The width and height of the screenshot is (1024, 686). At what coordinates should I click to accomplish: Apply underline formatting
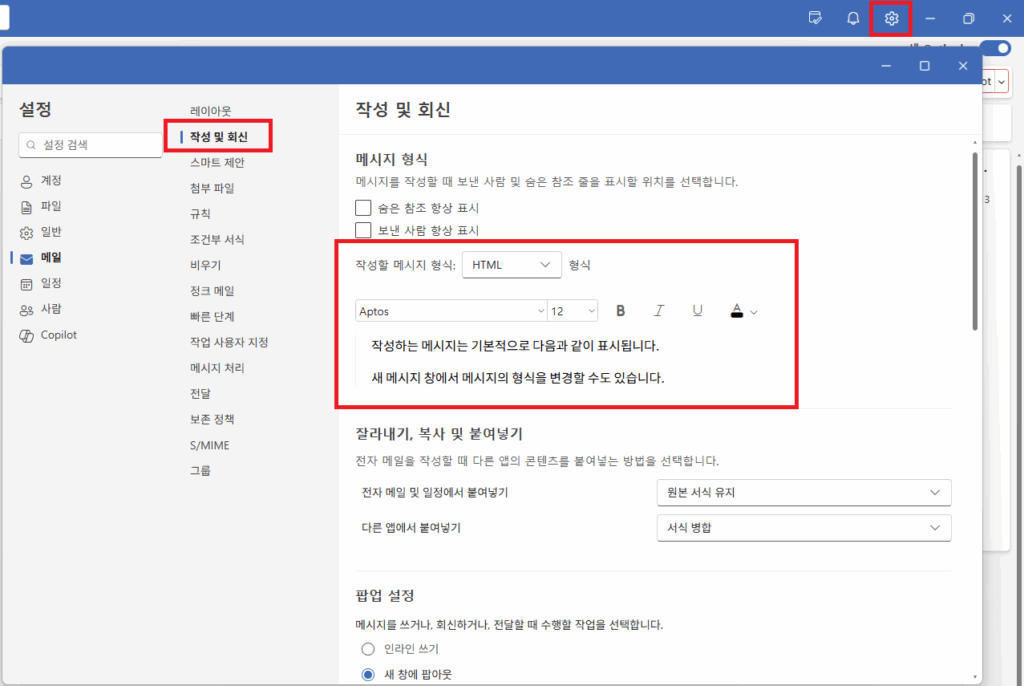tap(697, 310)
